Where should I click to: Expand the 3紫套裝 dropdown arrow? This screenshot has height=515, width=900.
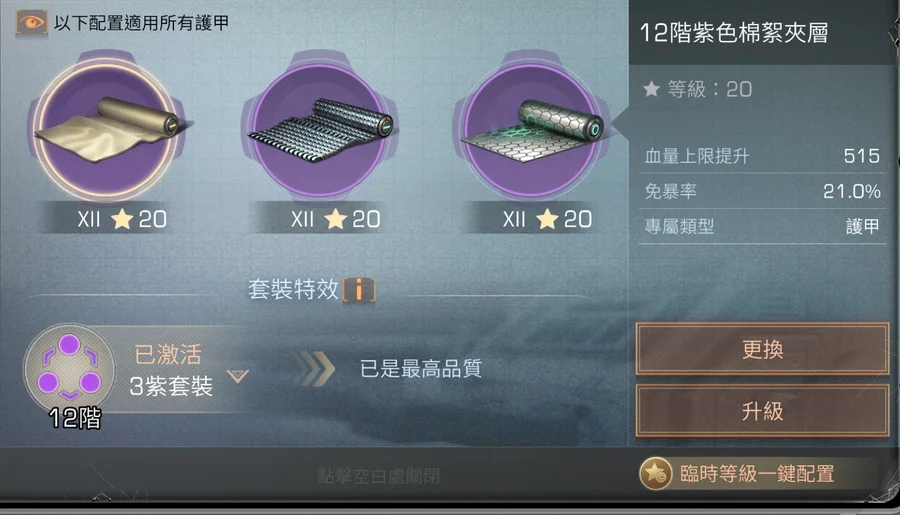click(237, 376)
